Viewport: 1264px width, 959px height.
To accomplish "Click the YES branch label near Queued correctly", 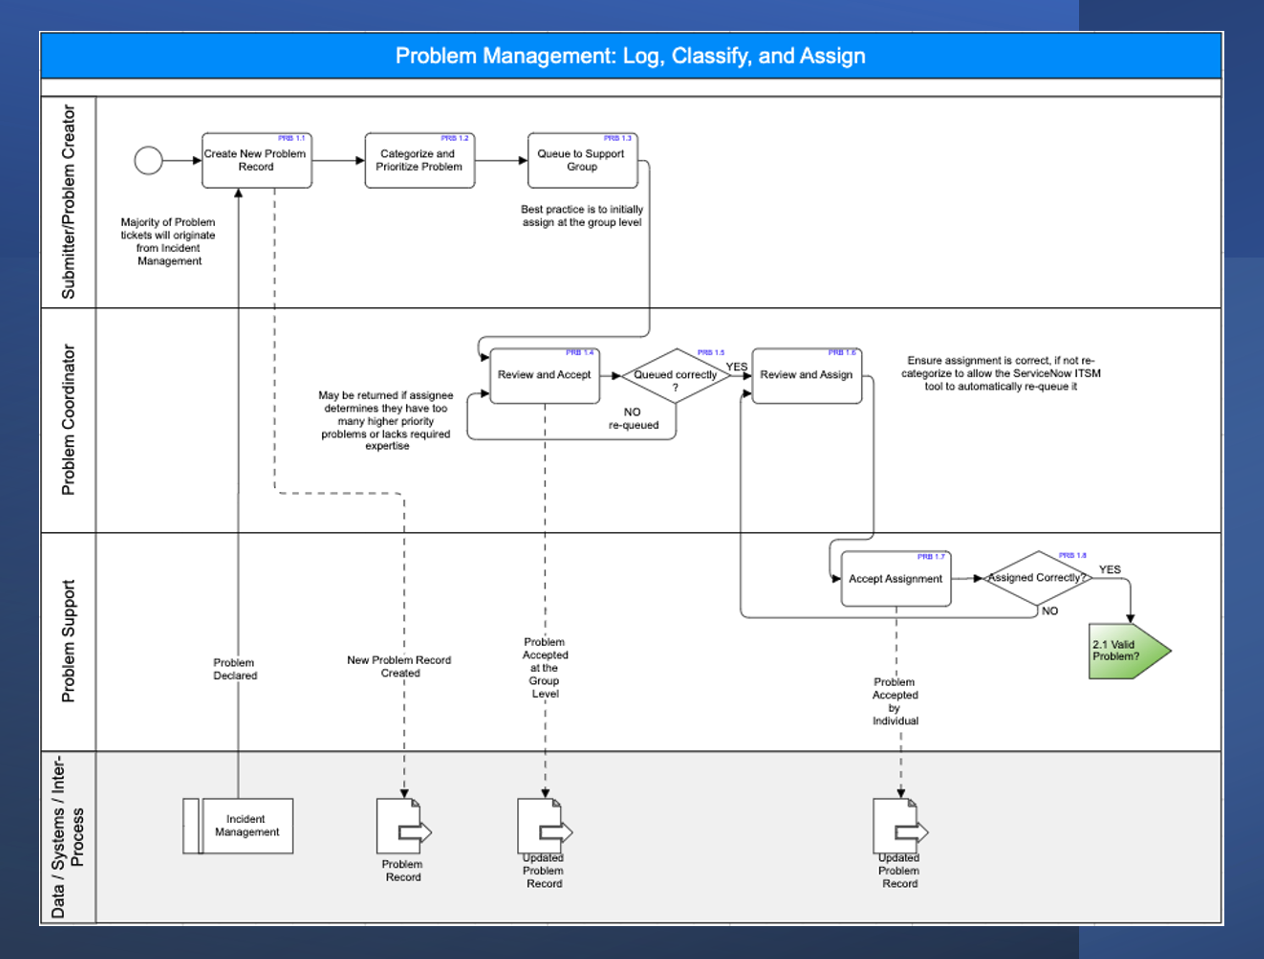I will [737, 366].
